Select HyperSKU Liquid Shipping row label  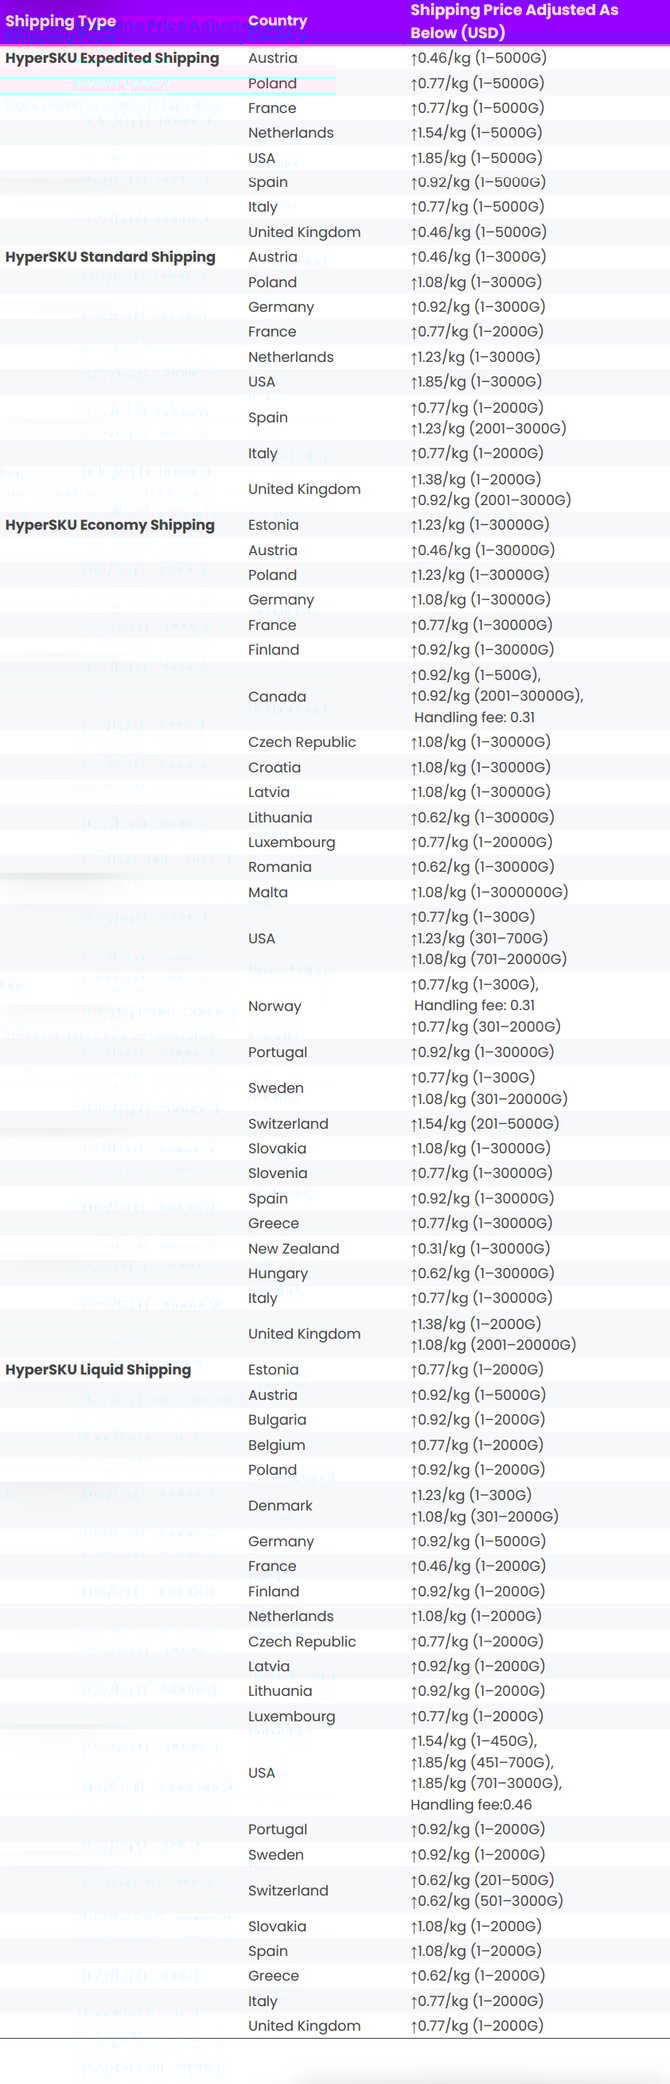coord(98,1370)
